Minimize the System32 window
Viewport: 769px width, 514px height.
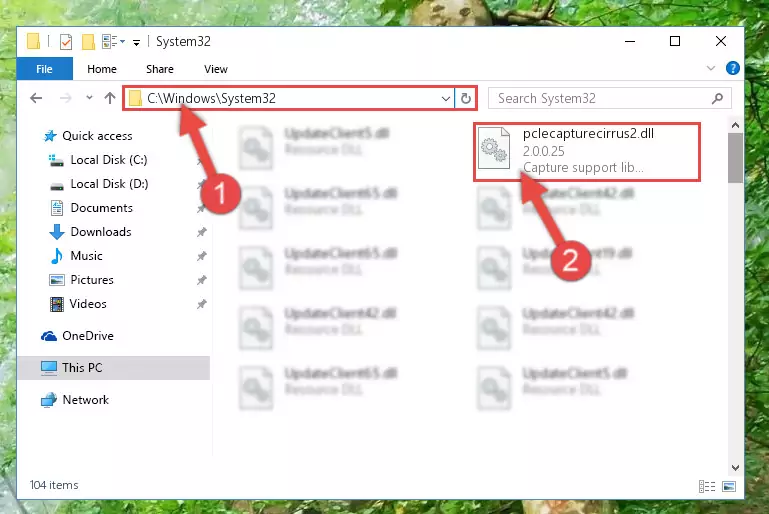630,42
